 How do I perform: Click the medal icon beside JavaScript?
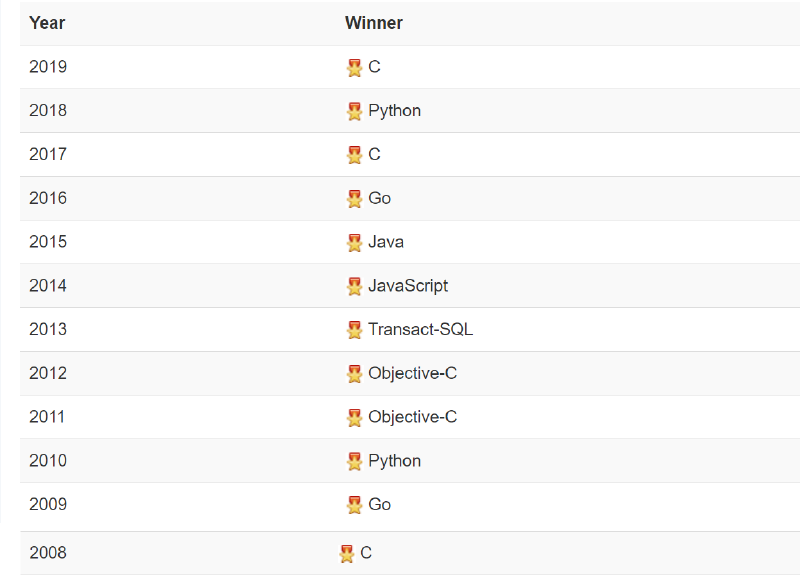coord(354,287)
